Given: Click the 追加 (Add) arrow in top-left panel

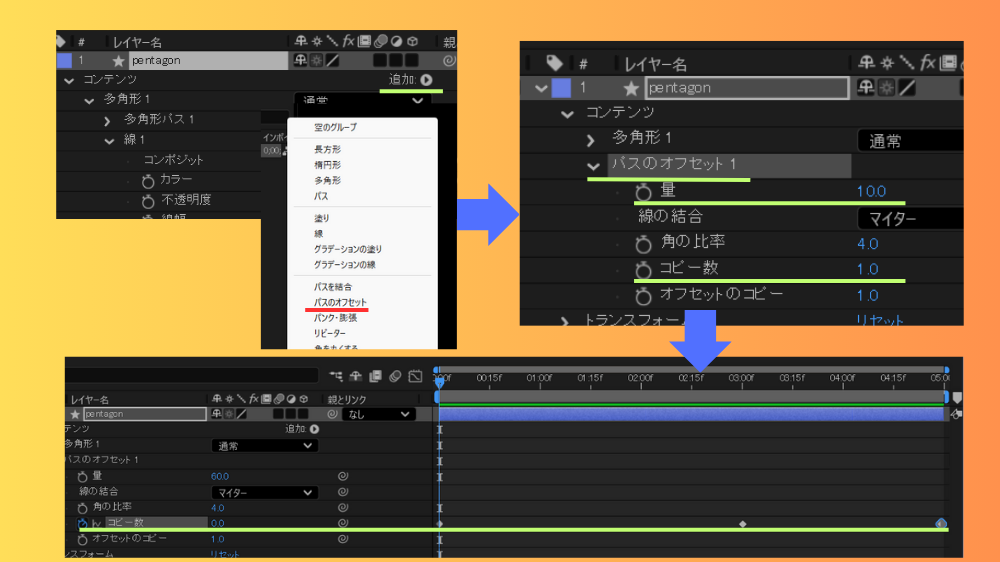Looking at the screenshot, I should click(426, 80).
